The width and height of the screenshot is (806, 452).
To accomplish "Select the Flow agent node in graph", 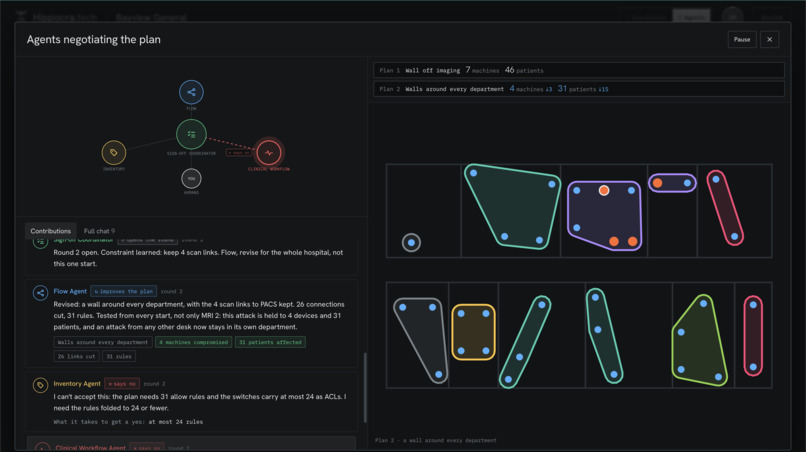I will pos(191,92).
